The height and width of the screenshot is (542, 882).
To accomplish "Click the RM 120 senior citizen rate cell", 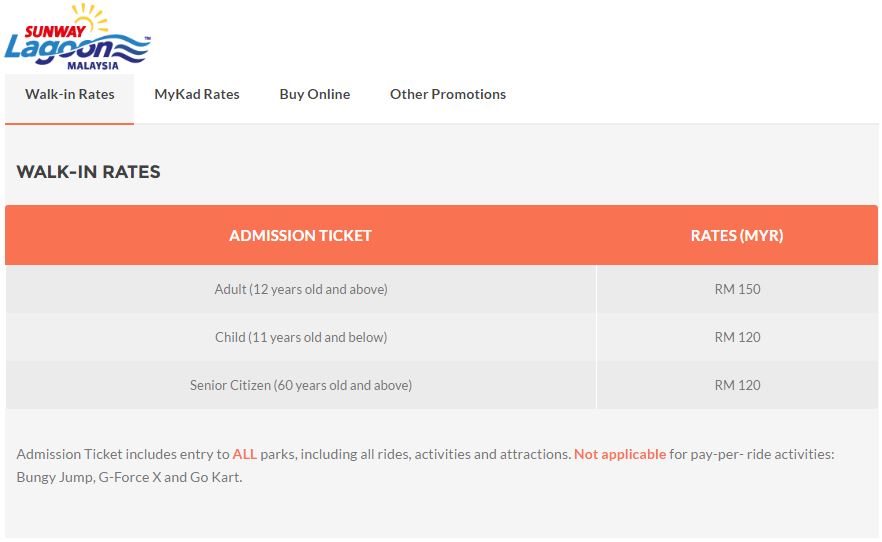I will pos(737,385).
